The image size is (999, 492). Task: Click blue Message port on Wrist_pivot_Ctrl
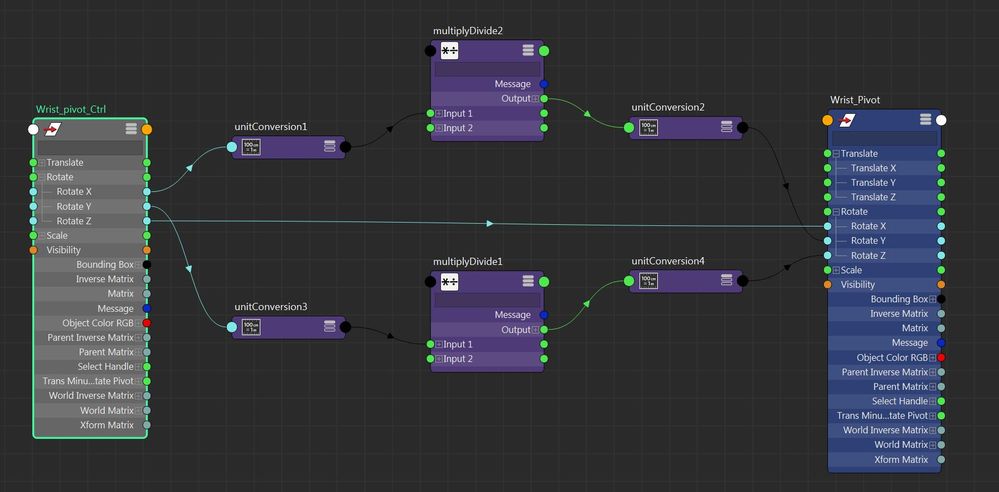click(x=147, y=308)
